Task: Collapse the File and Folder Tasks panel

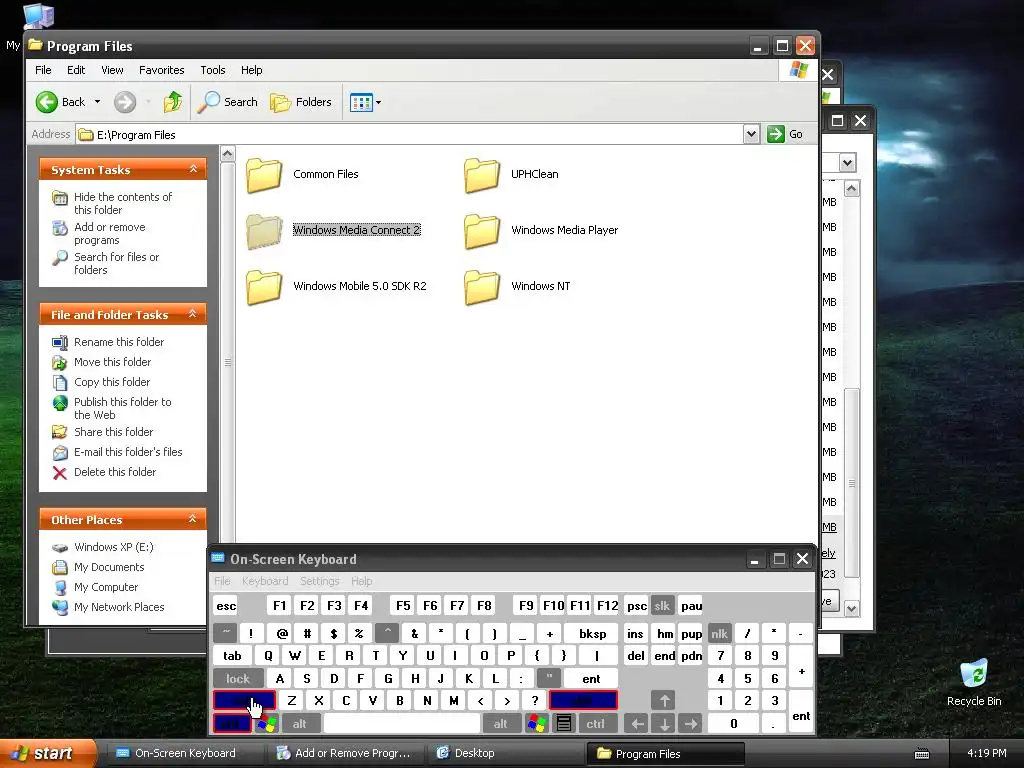Action: pos(193,314)
